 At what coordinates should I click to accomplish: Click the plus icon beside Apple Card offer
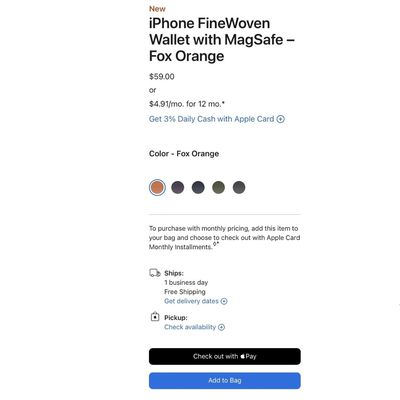tap(281, 119)
